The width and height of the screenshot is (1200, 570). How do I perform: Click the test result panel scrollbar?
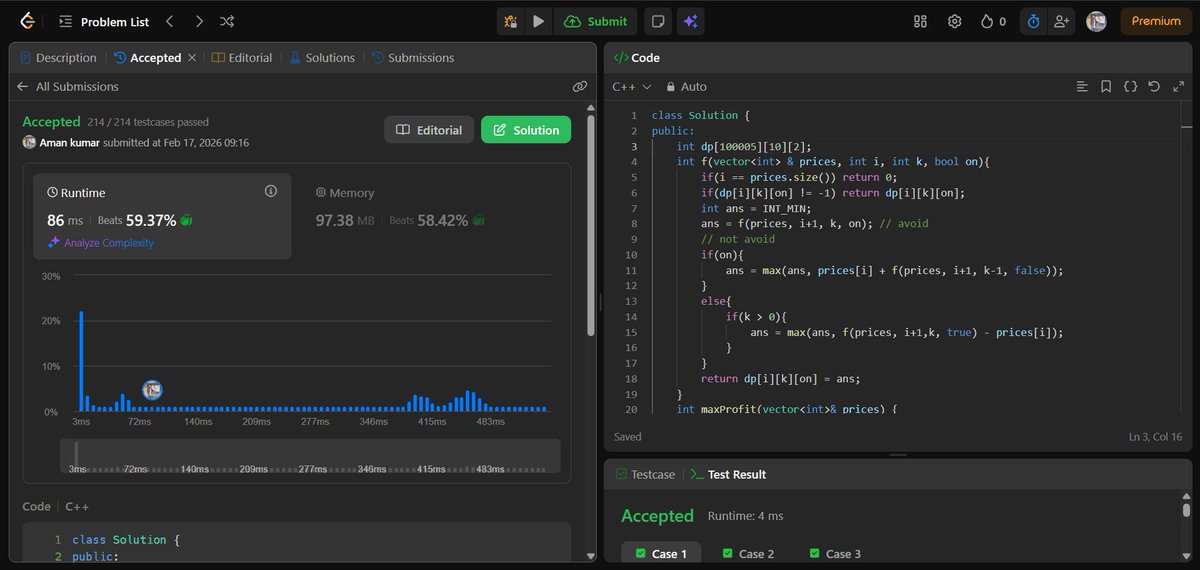1187,510
